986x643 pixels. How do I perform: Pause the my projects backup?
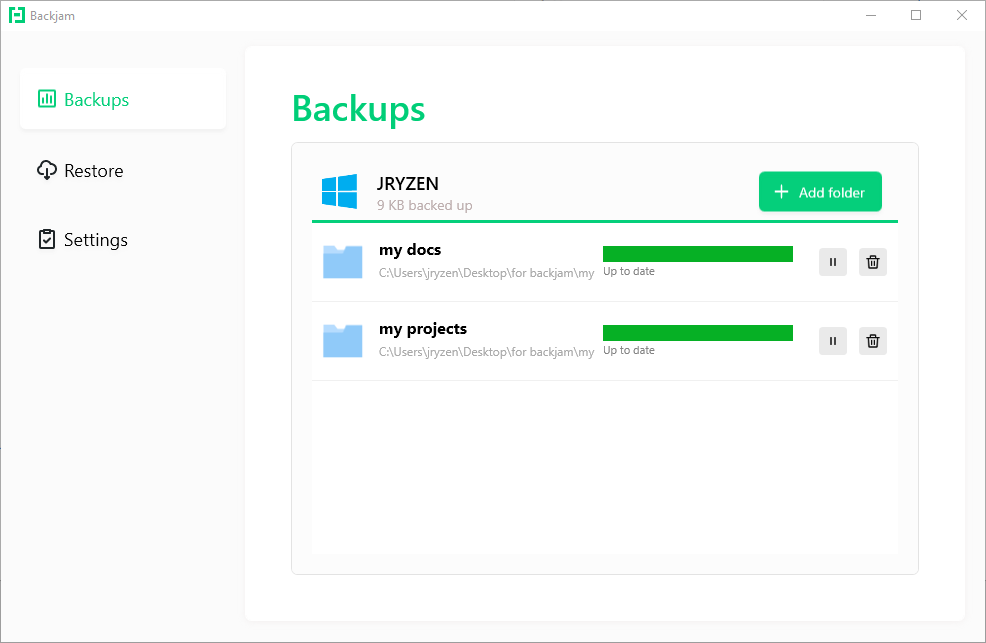point(833,341)
